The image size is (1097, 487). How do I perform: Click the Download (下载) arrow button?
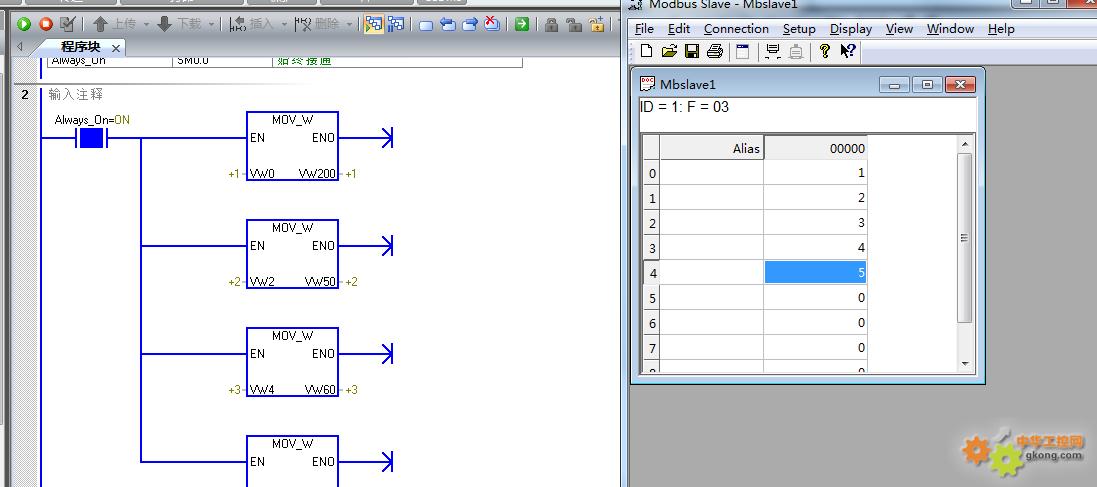(x=179, y=24)
